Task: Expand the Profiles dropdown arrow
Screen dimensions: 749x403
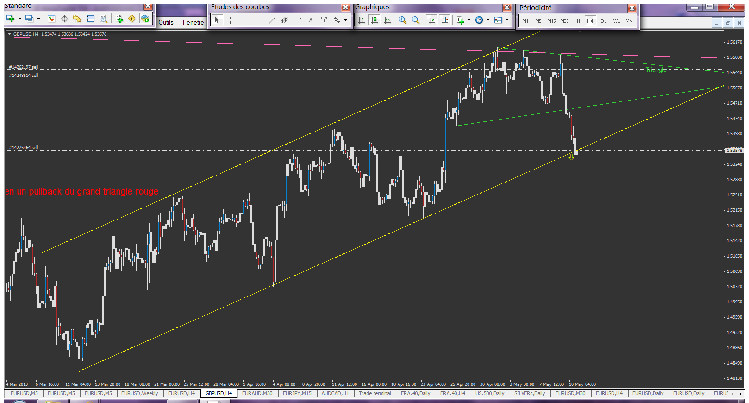Action: (x=39, y=19)
